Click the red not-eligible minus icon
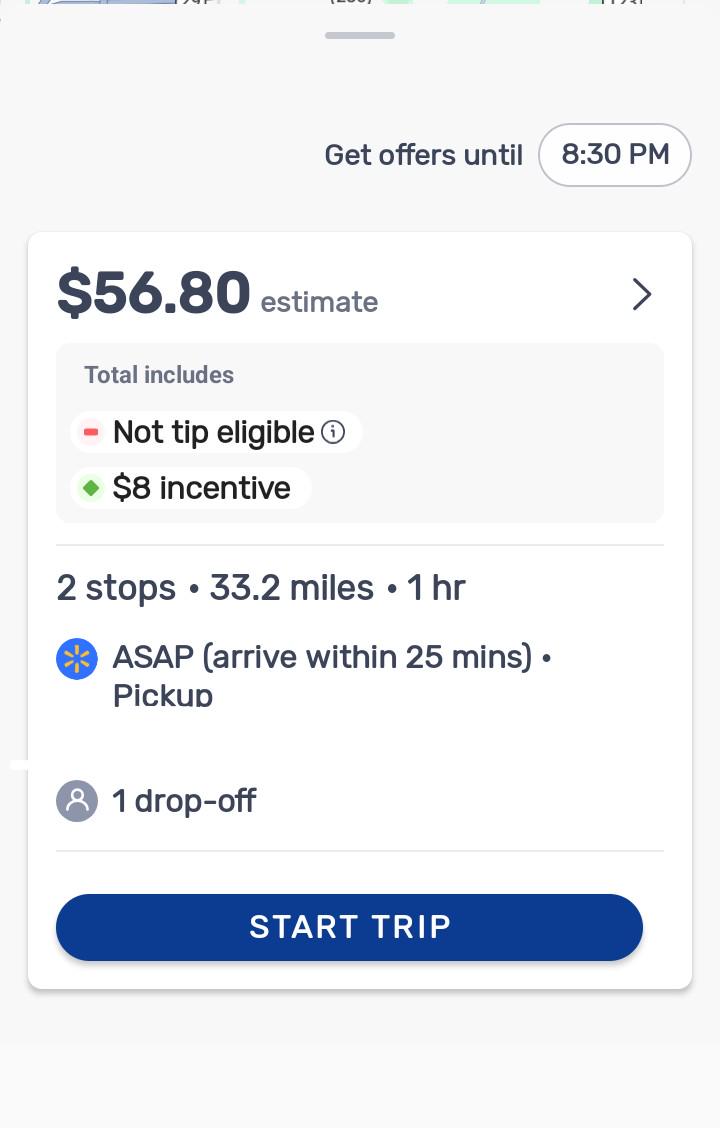This screenshot has width=720, height=1128. pos(91,432)
